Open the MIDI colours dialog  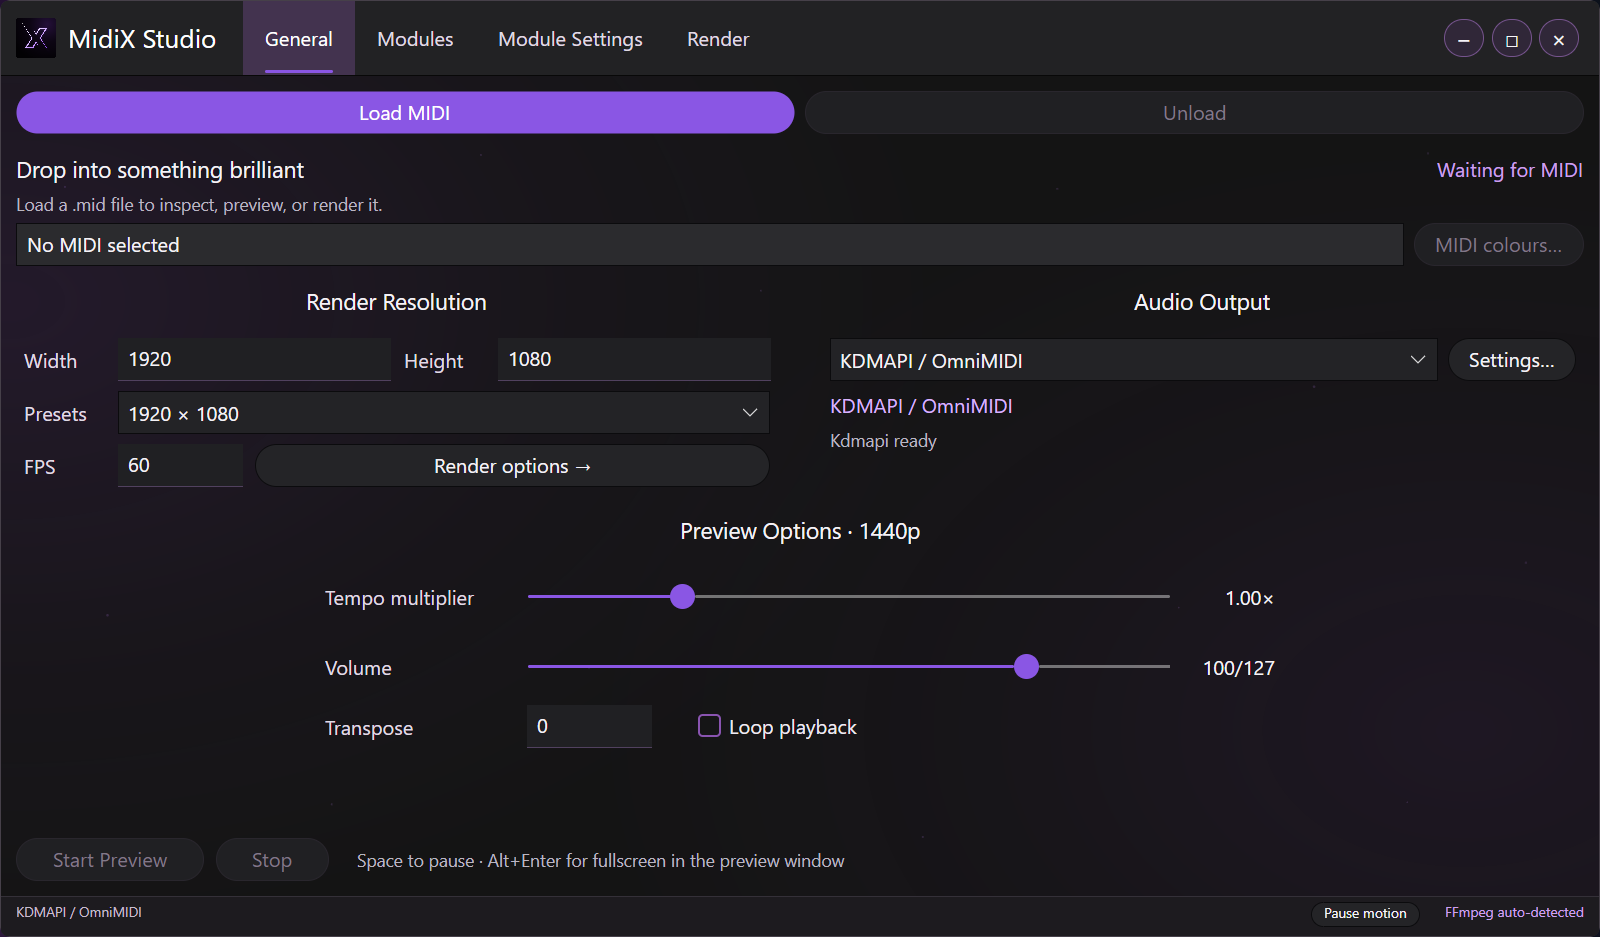tap(1498, 245)
